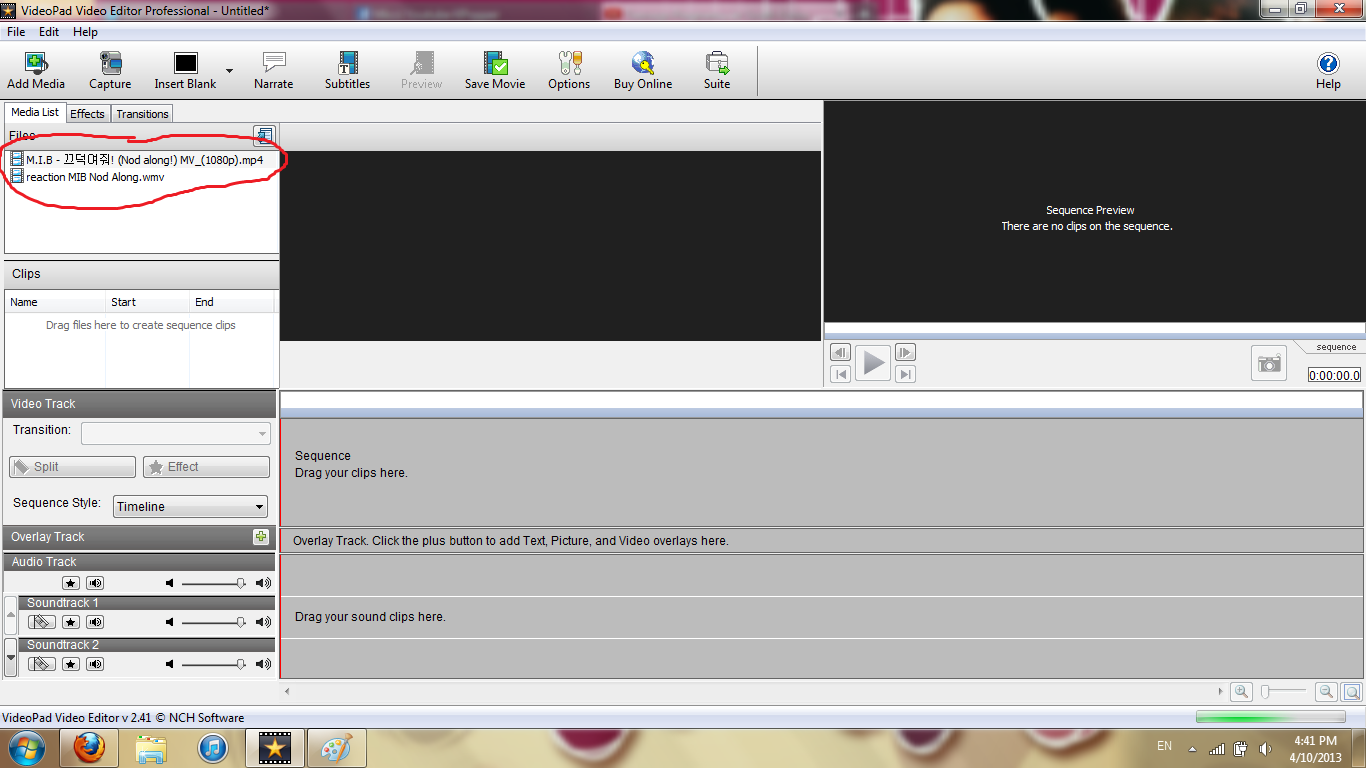Image resolution: width=1366 pixels, height=768 pixels.
Task: Click the Effect button in Video Track
Action: pyautogui.click(x=206, y=467)
